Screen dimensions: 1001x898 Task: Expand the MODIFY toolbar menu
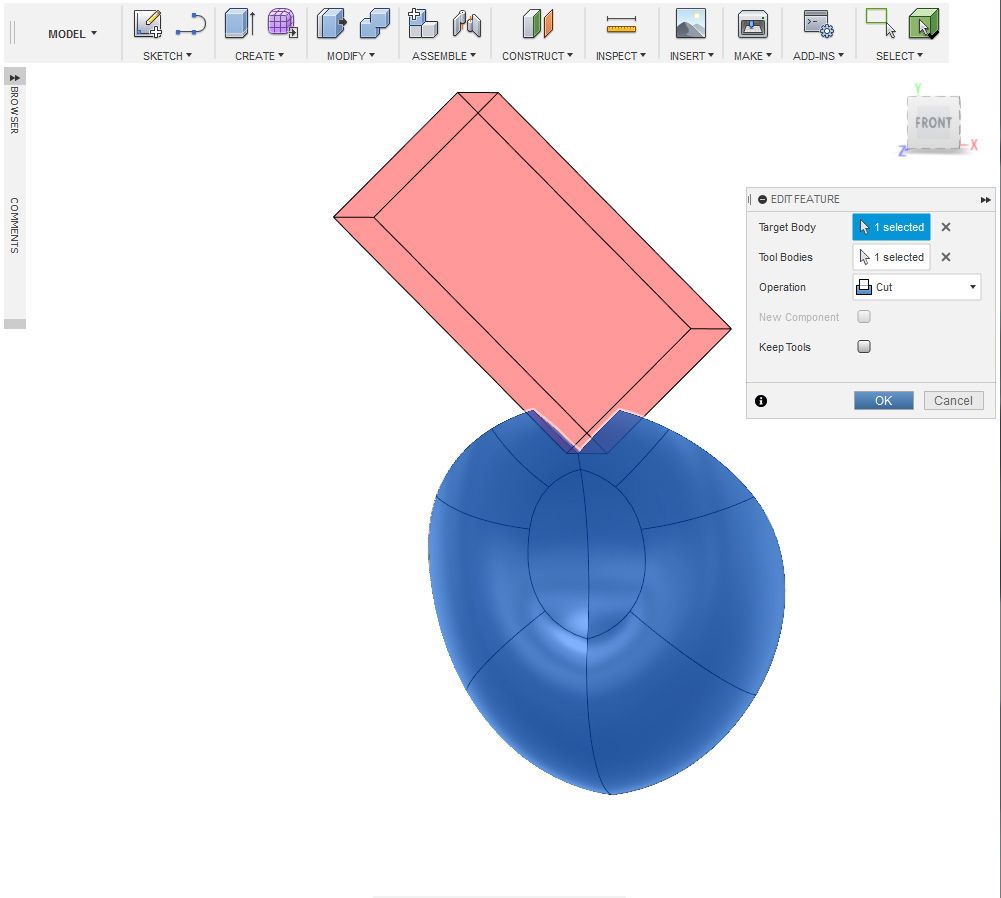[349, 56]
